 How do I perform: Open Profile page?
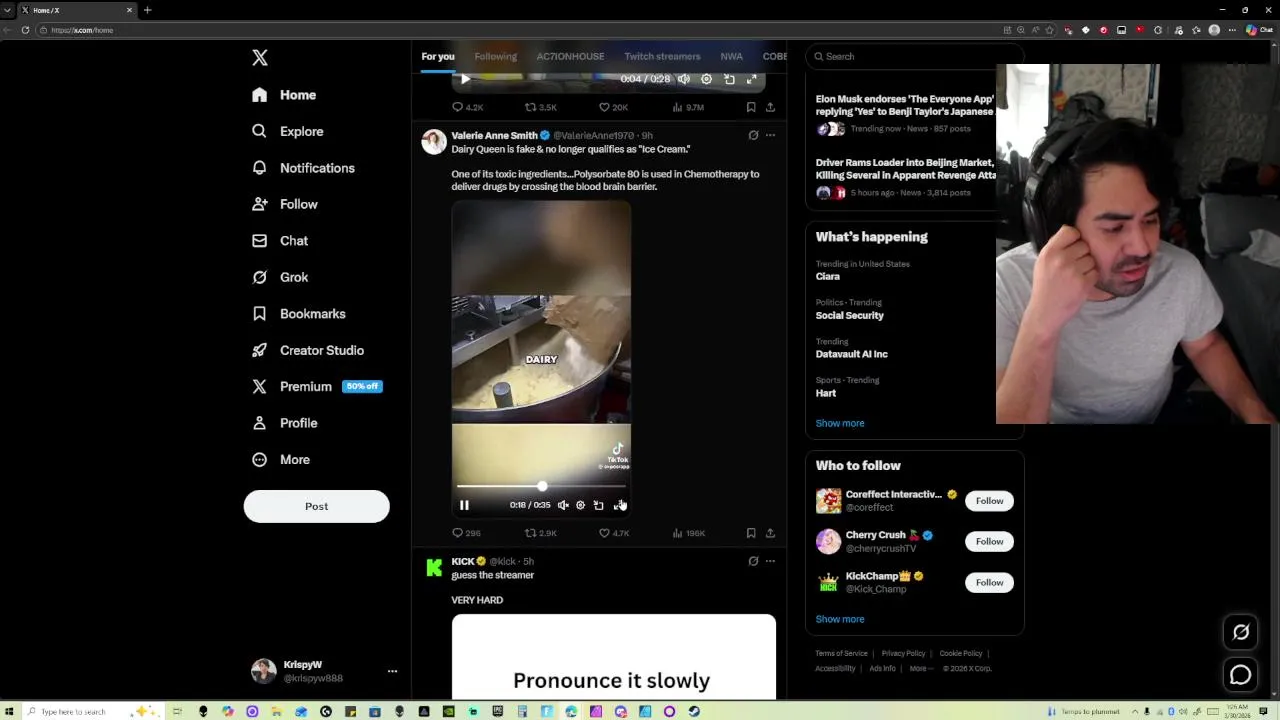click(285, 423)
